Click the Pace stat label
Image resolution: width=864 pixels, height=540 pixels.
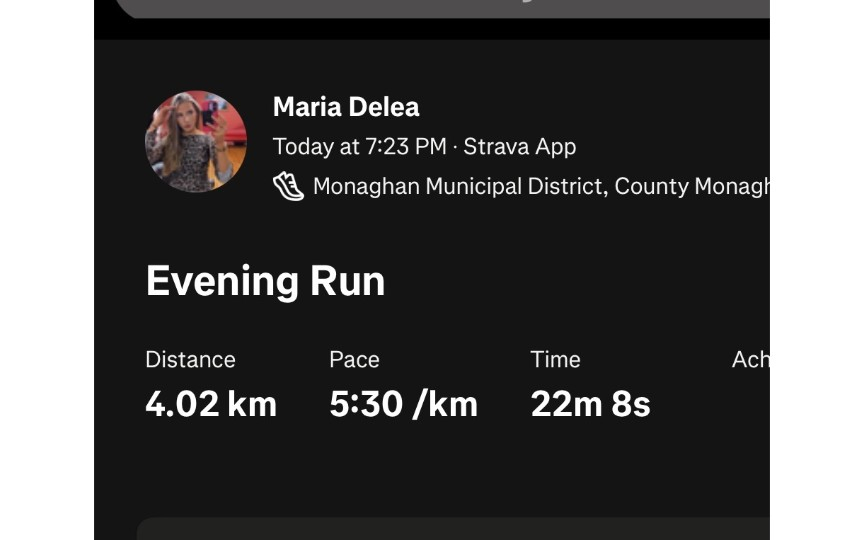click(354, 359)
